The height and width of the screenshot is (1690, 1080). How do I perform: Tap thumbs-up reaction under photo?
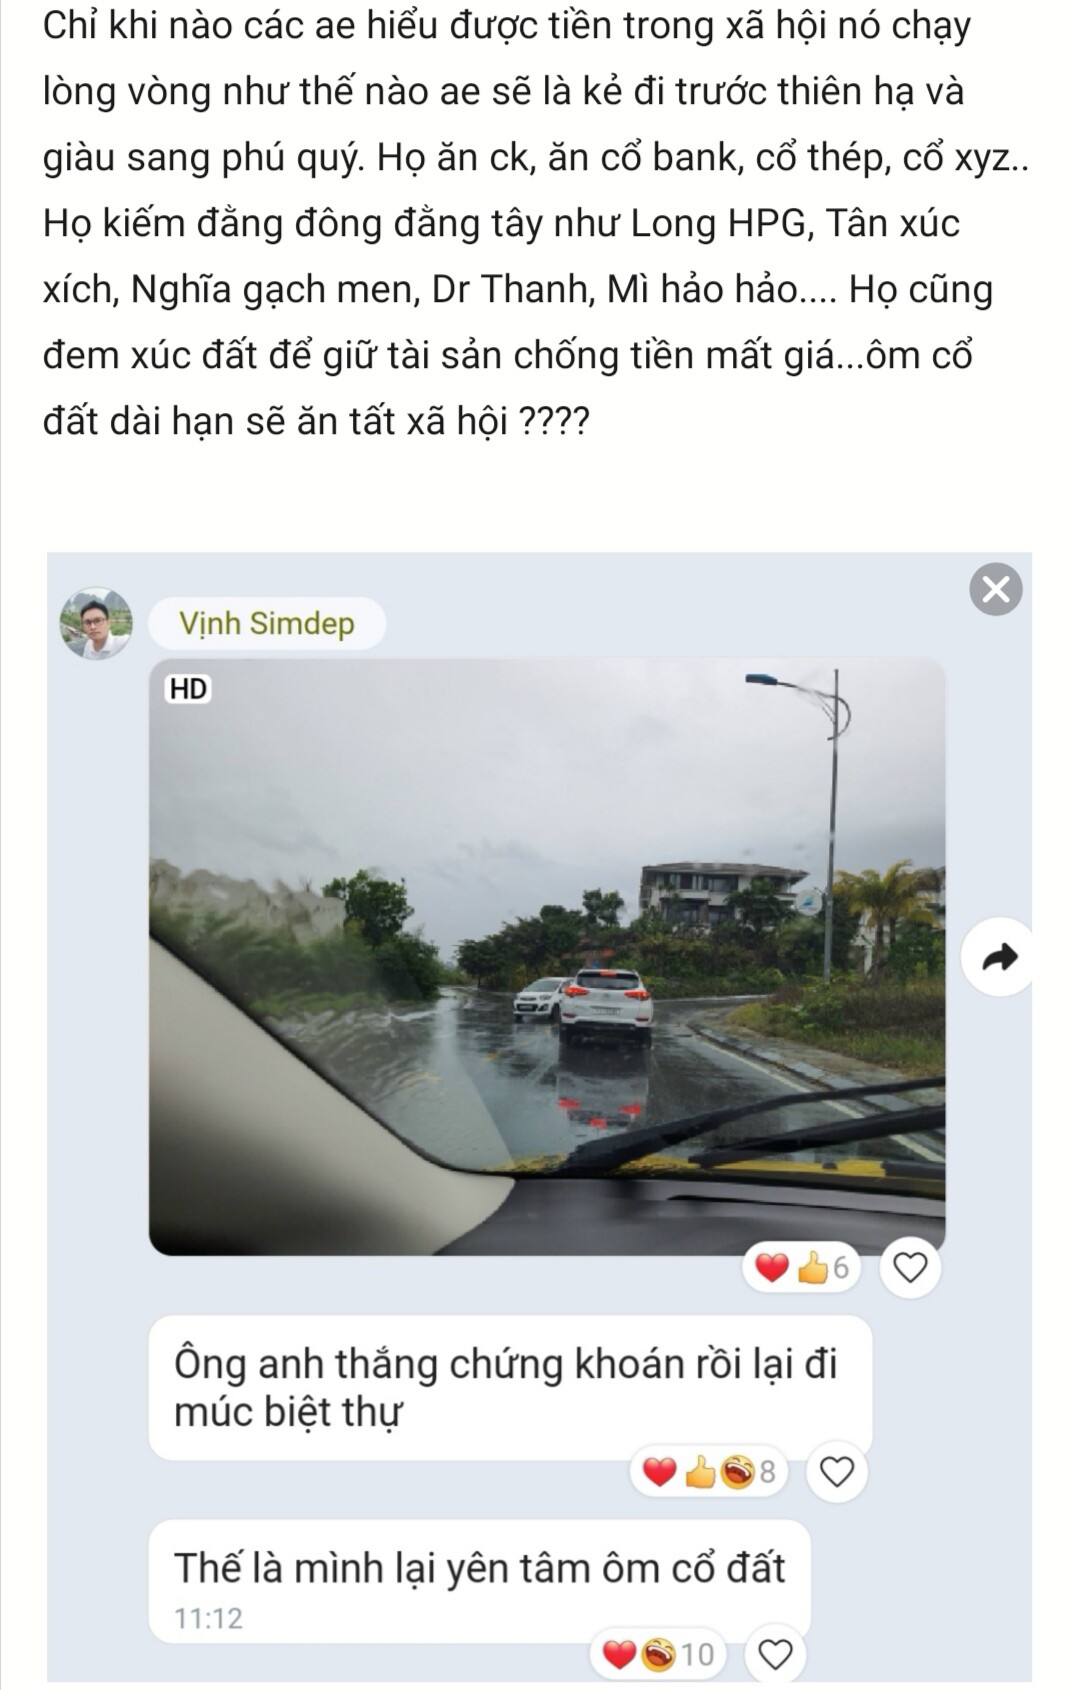(813, 1268)
